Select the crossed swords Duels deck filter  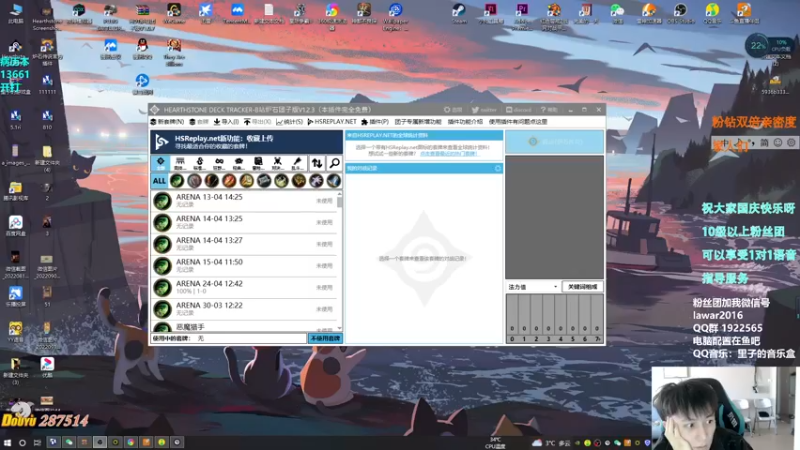pyautogui.click(x=278, y=163)
